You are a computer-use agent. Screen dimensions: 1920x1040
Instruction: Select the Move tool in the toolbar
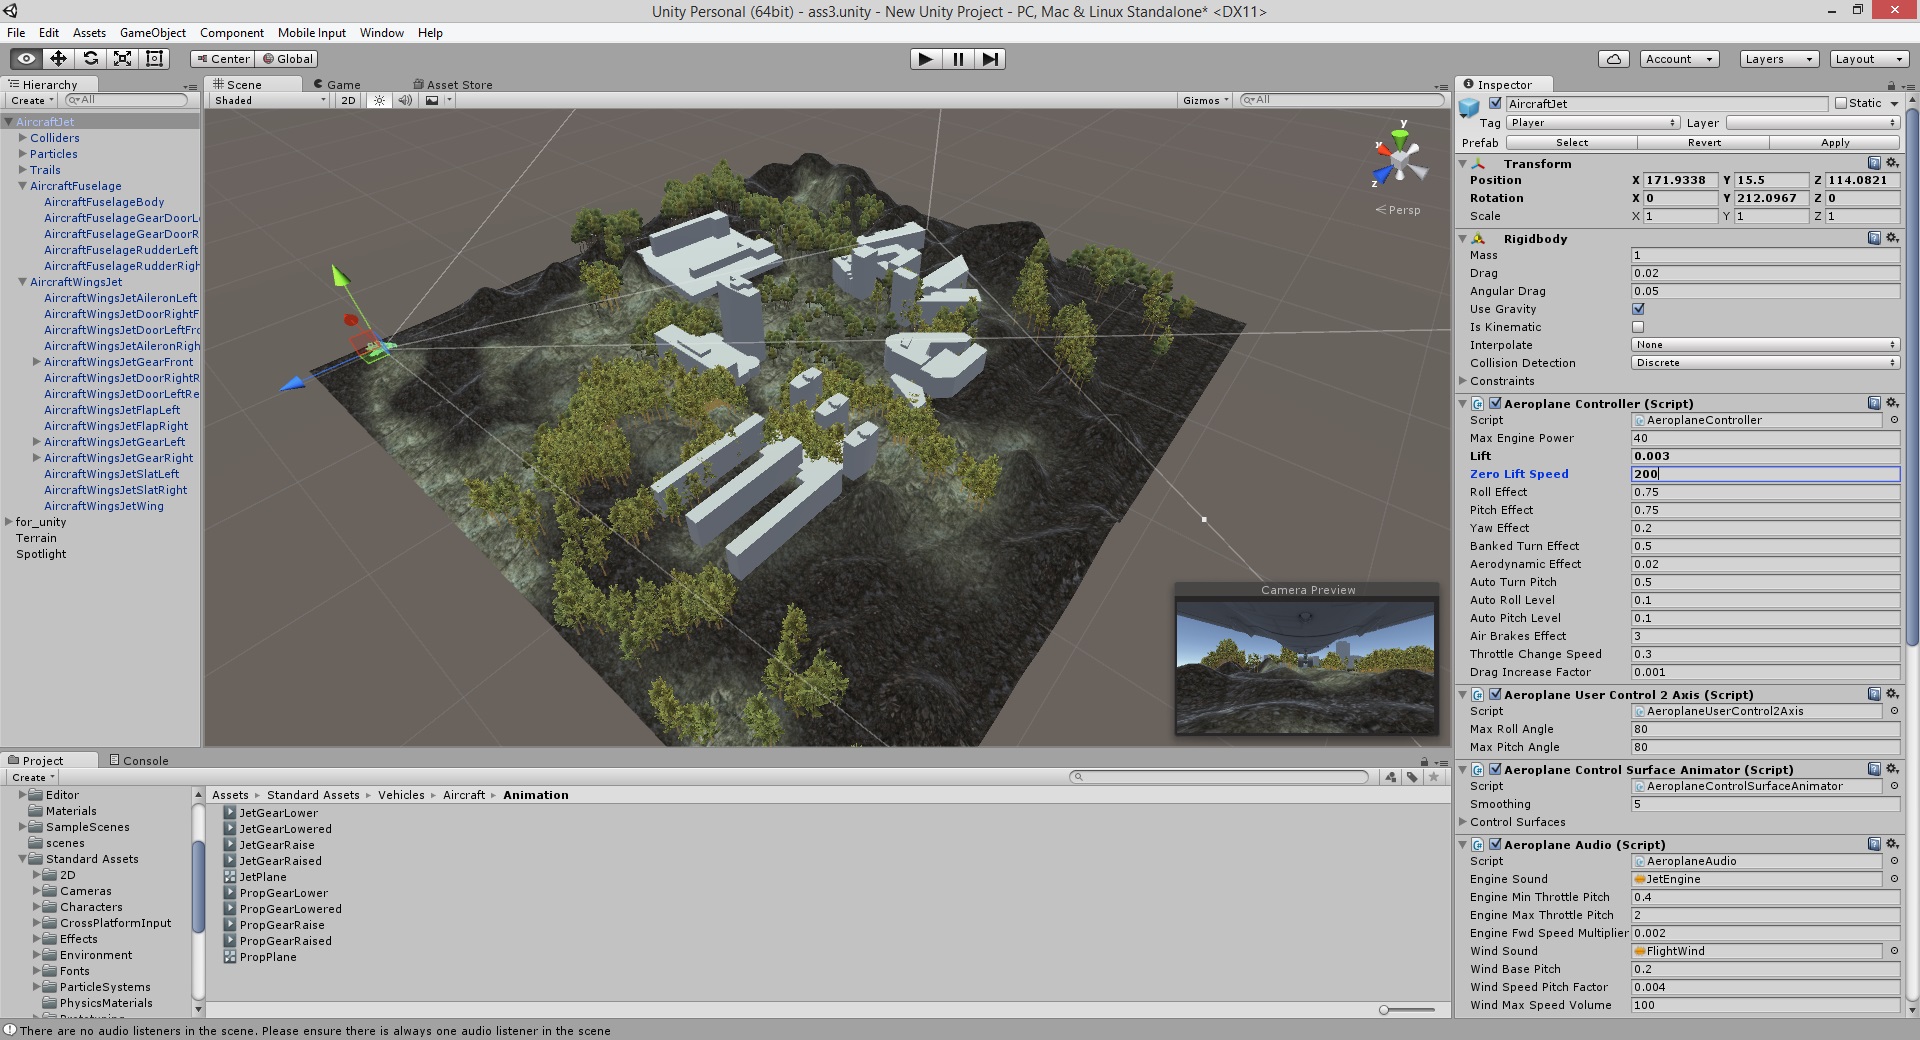click(x=59, y=58)
